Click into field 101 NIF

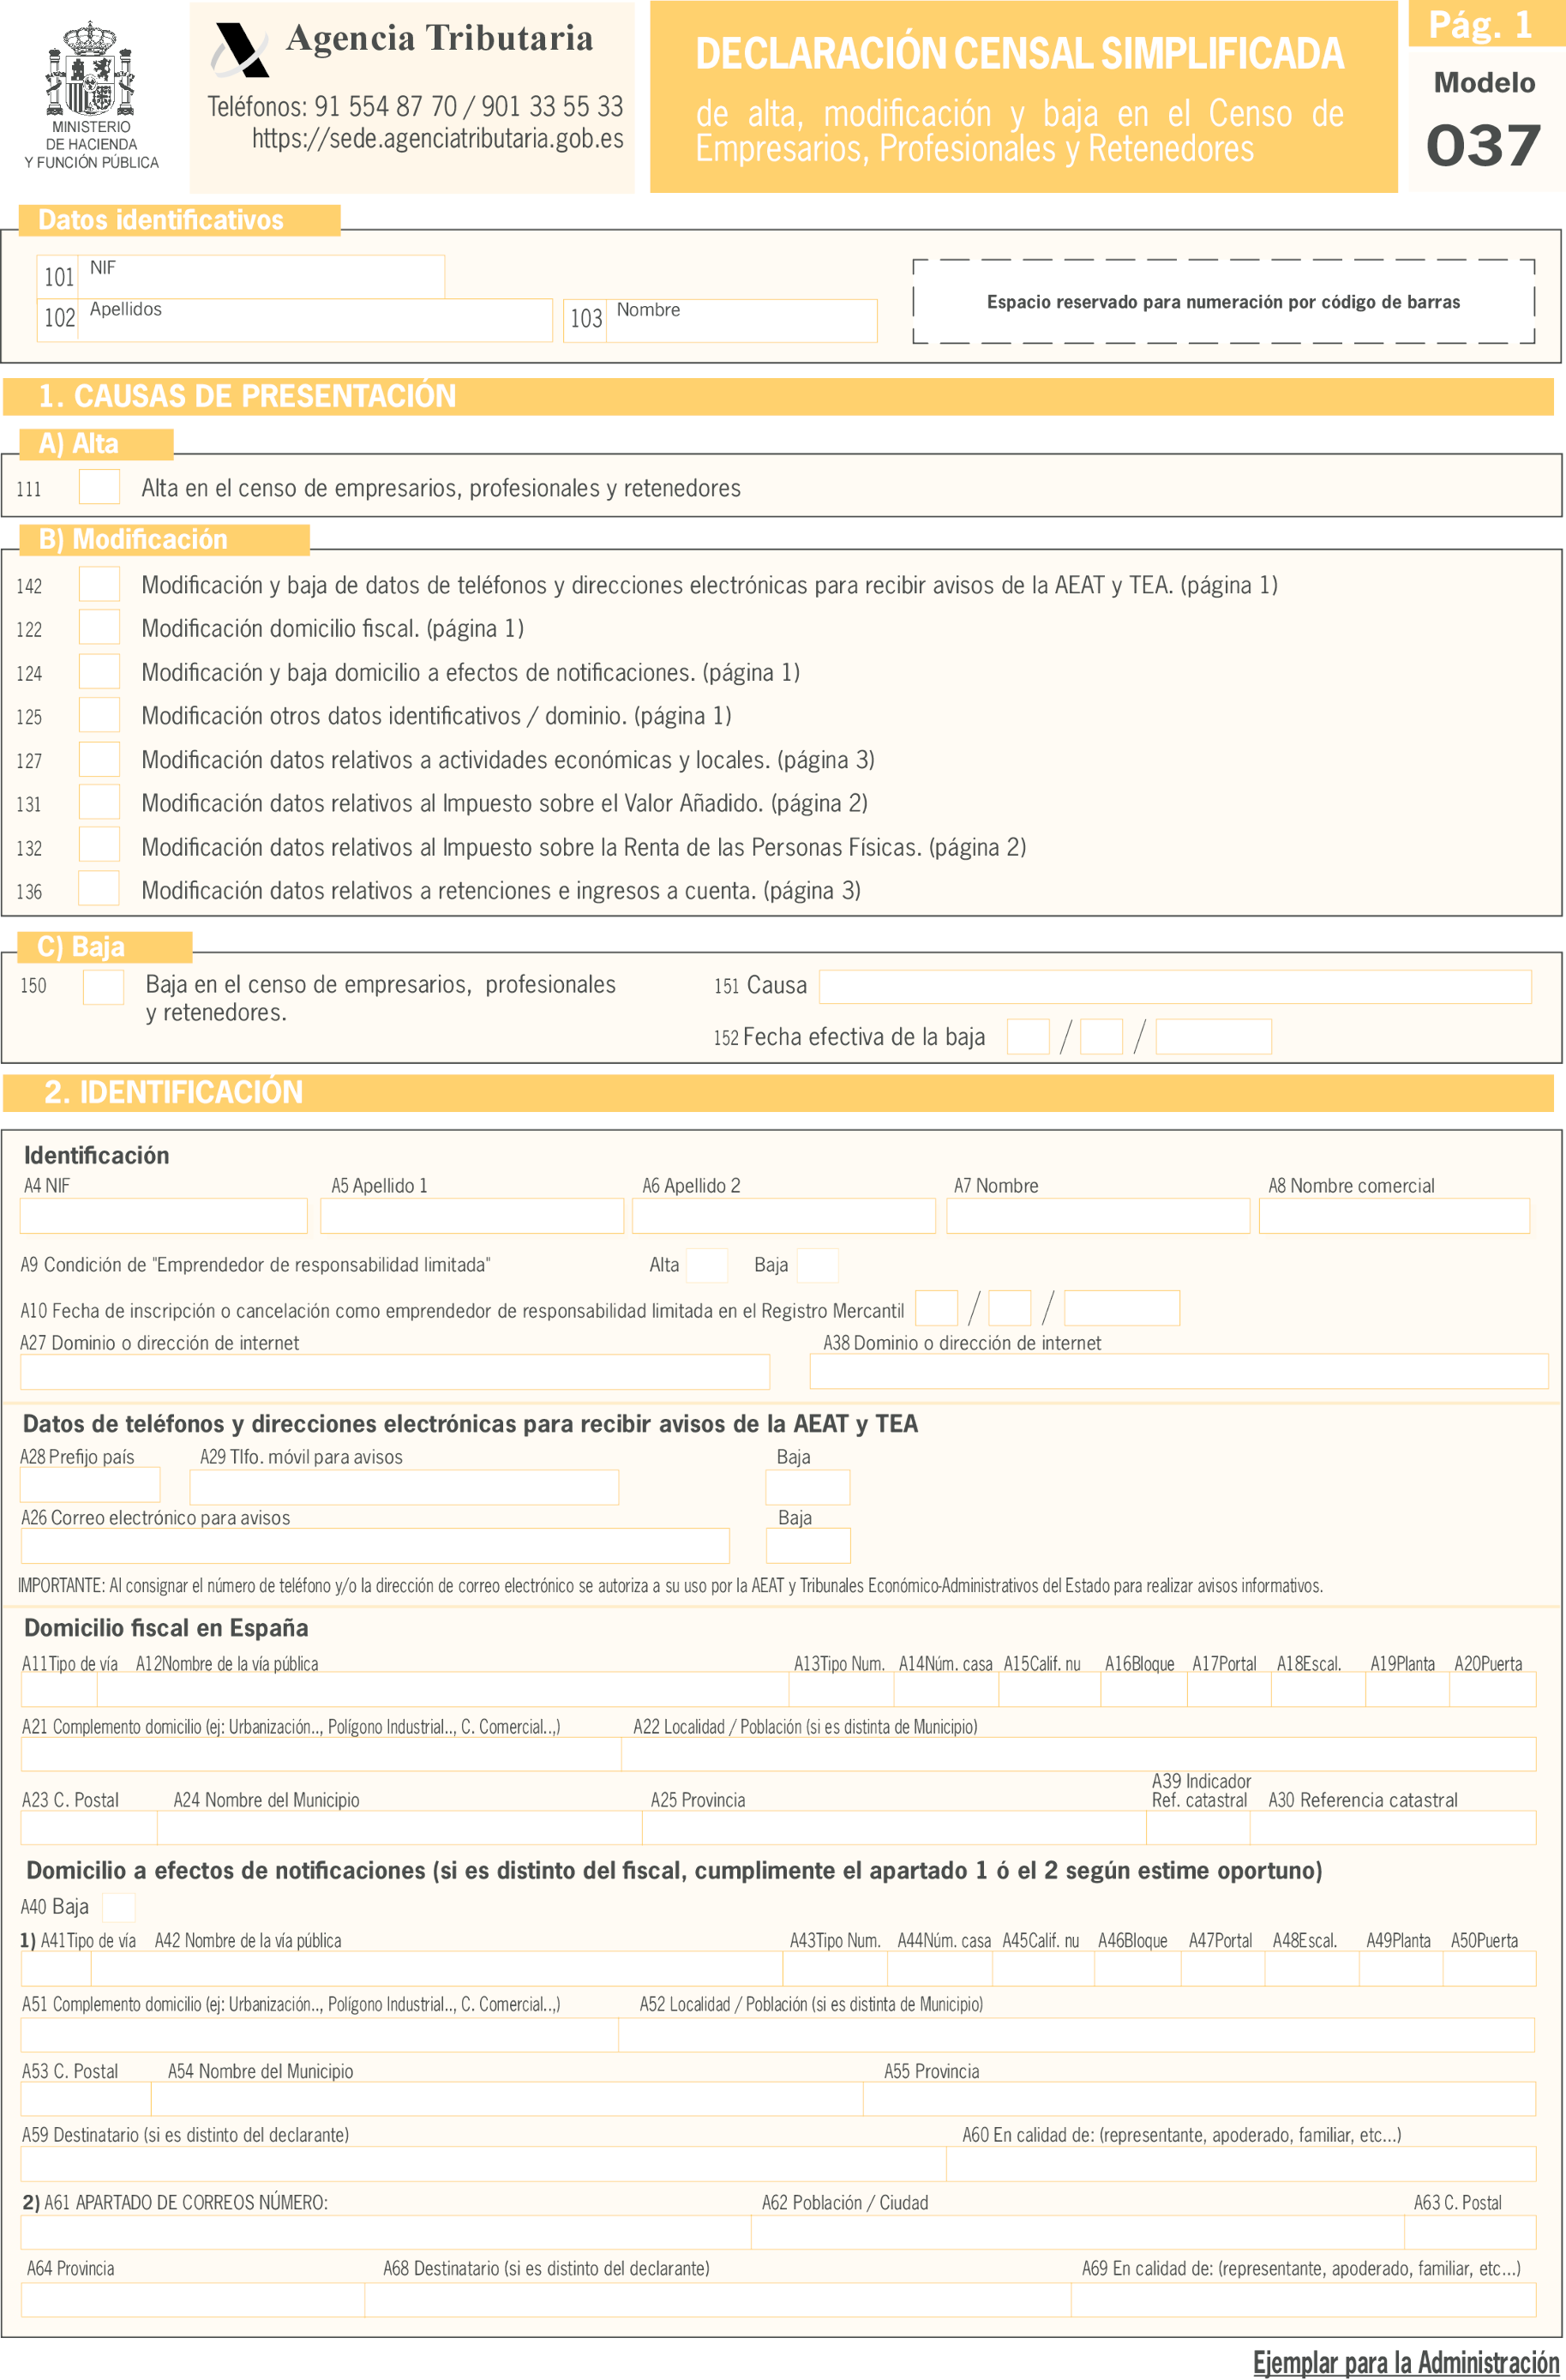(261, 277)
